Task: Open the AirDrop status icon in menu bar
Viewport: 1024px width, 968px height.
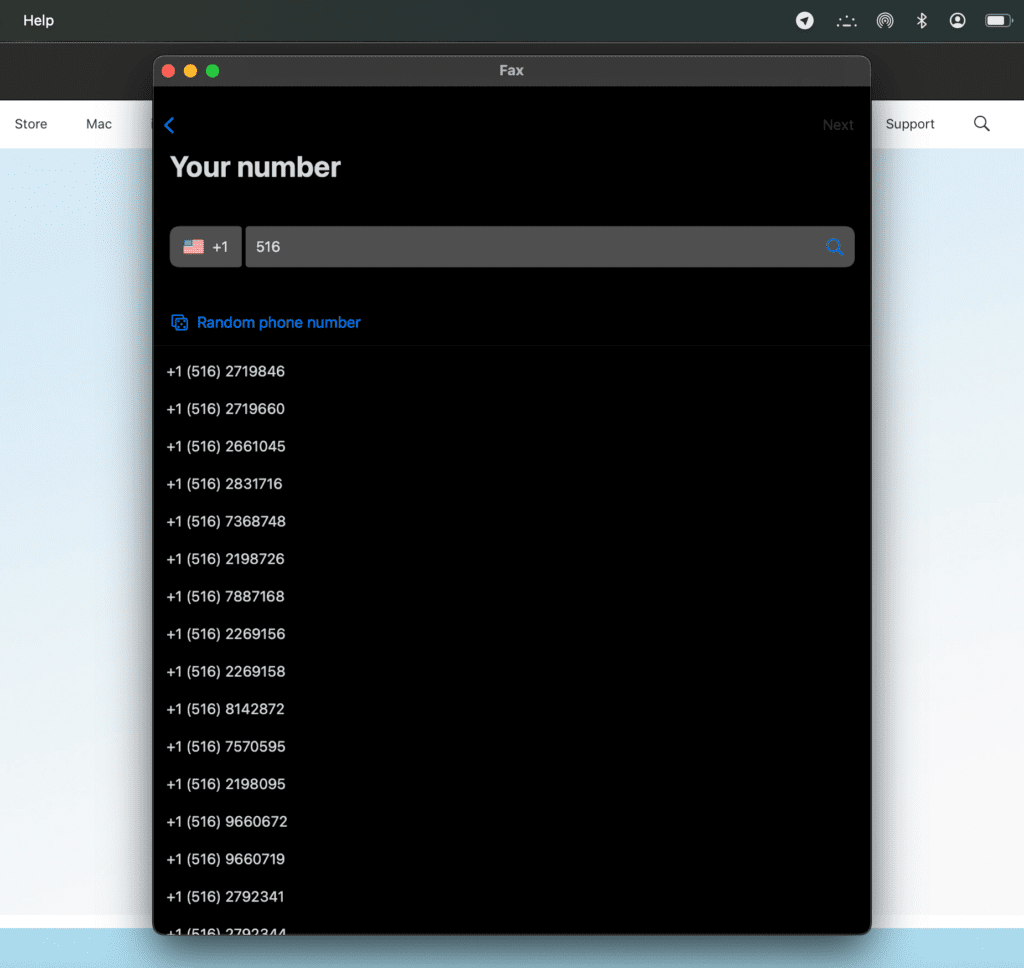Action: [x=884, y=20]
